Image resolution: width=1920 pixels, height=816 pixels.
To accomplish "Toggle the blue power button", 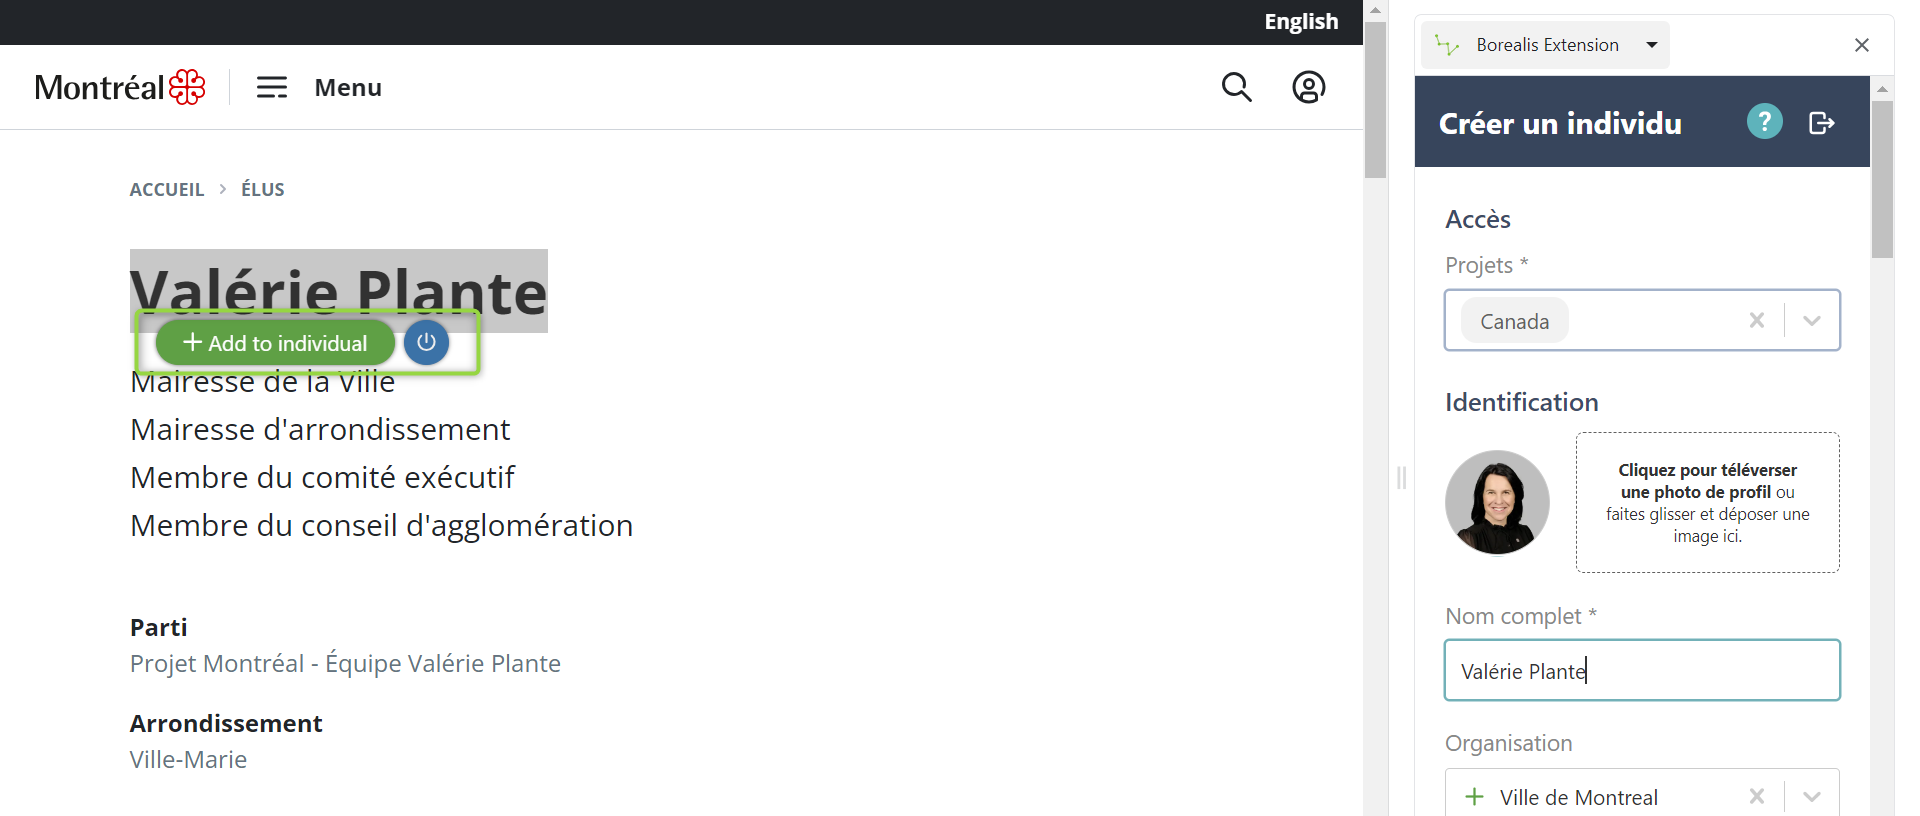I will pos(426,342).
